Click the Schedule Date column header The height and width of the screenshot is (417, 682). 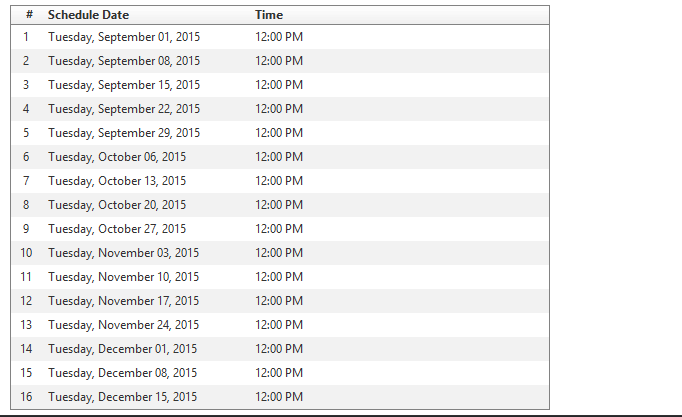pos(88,15)
